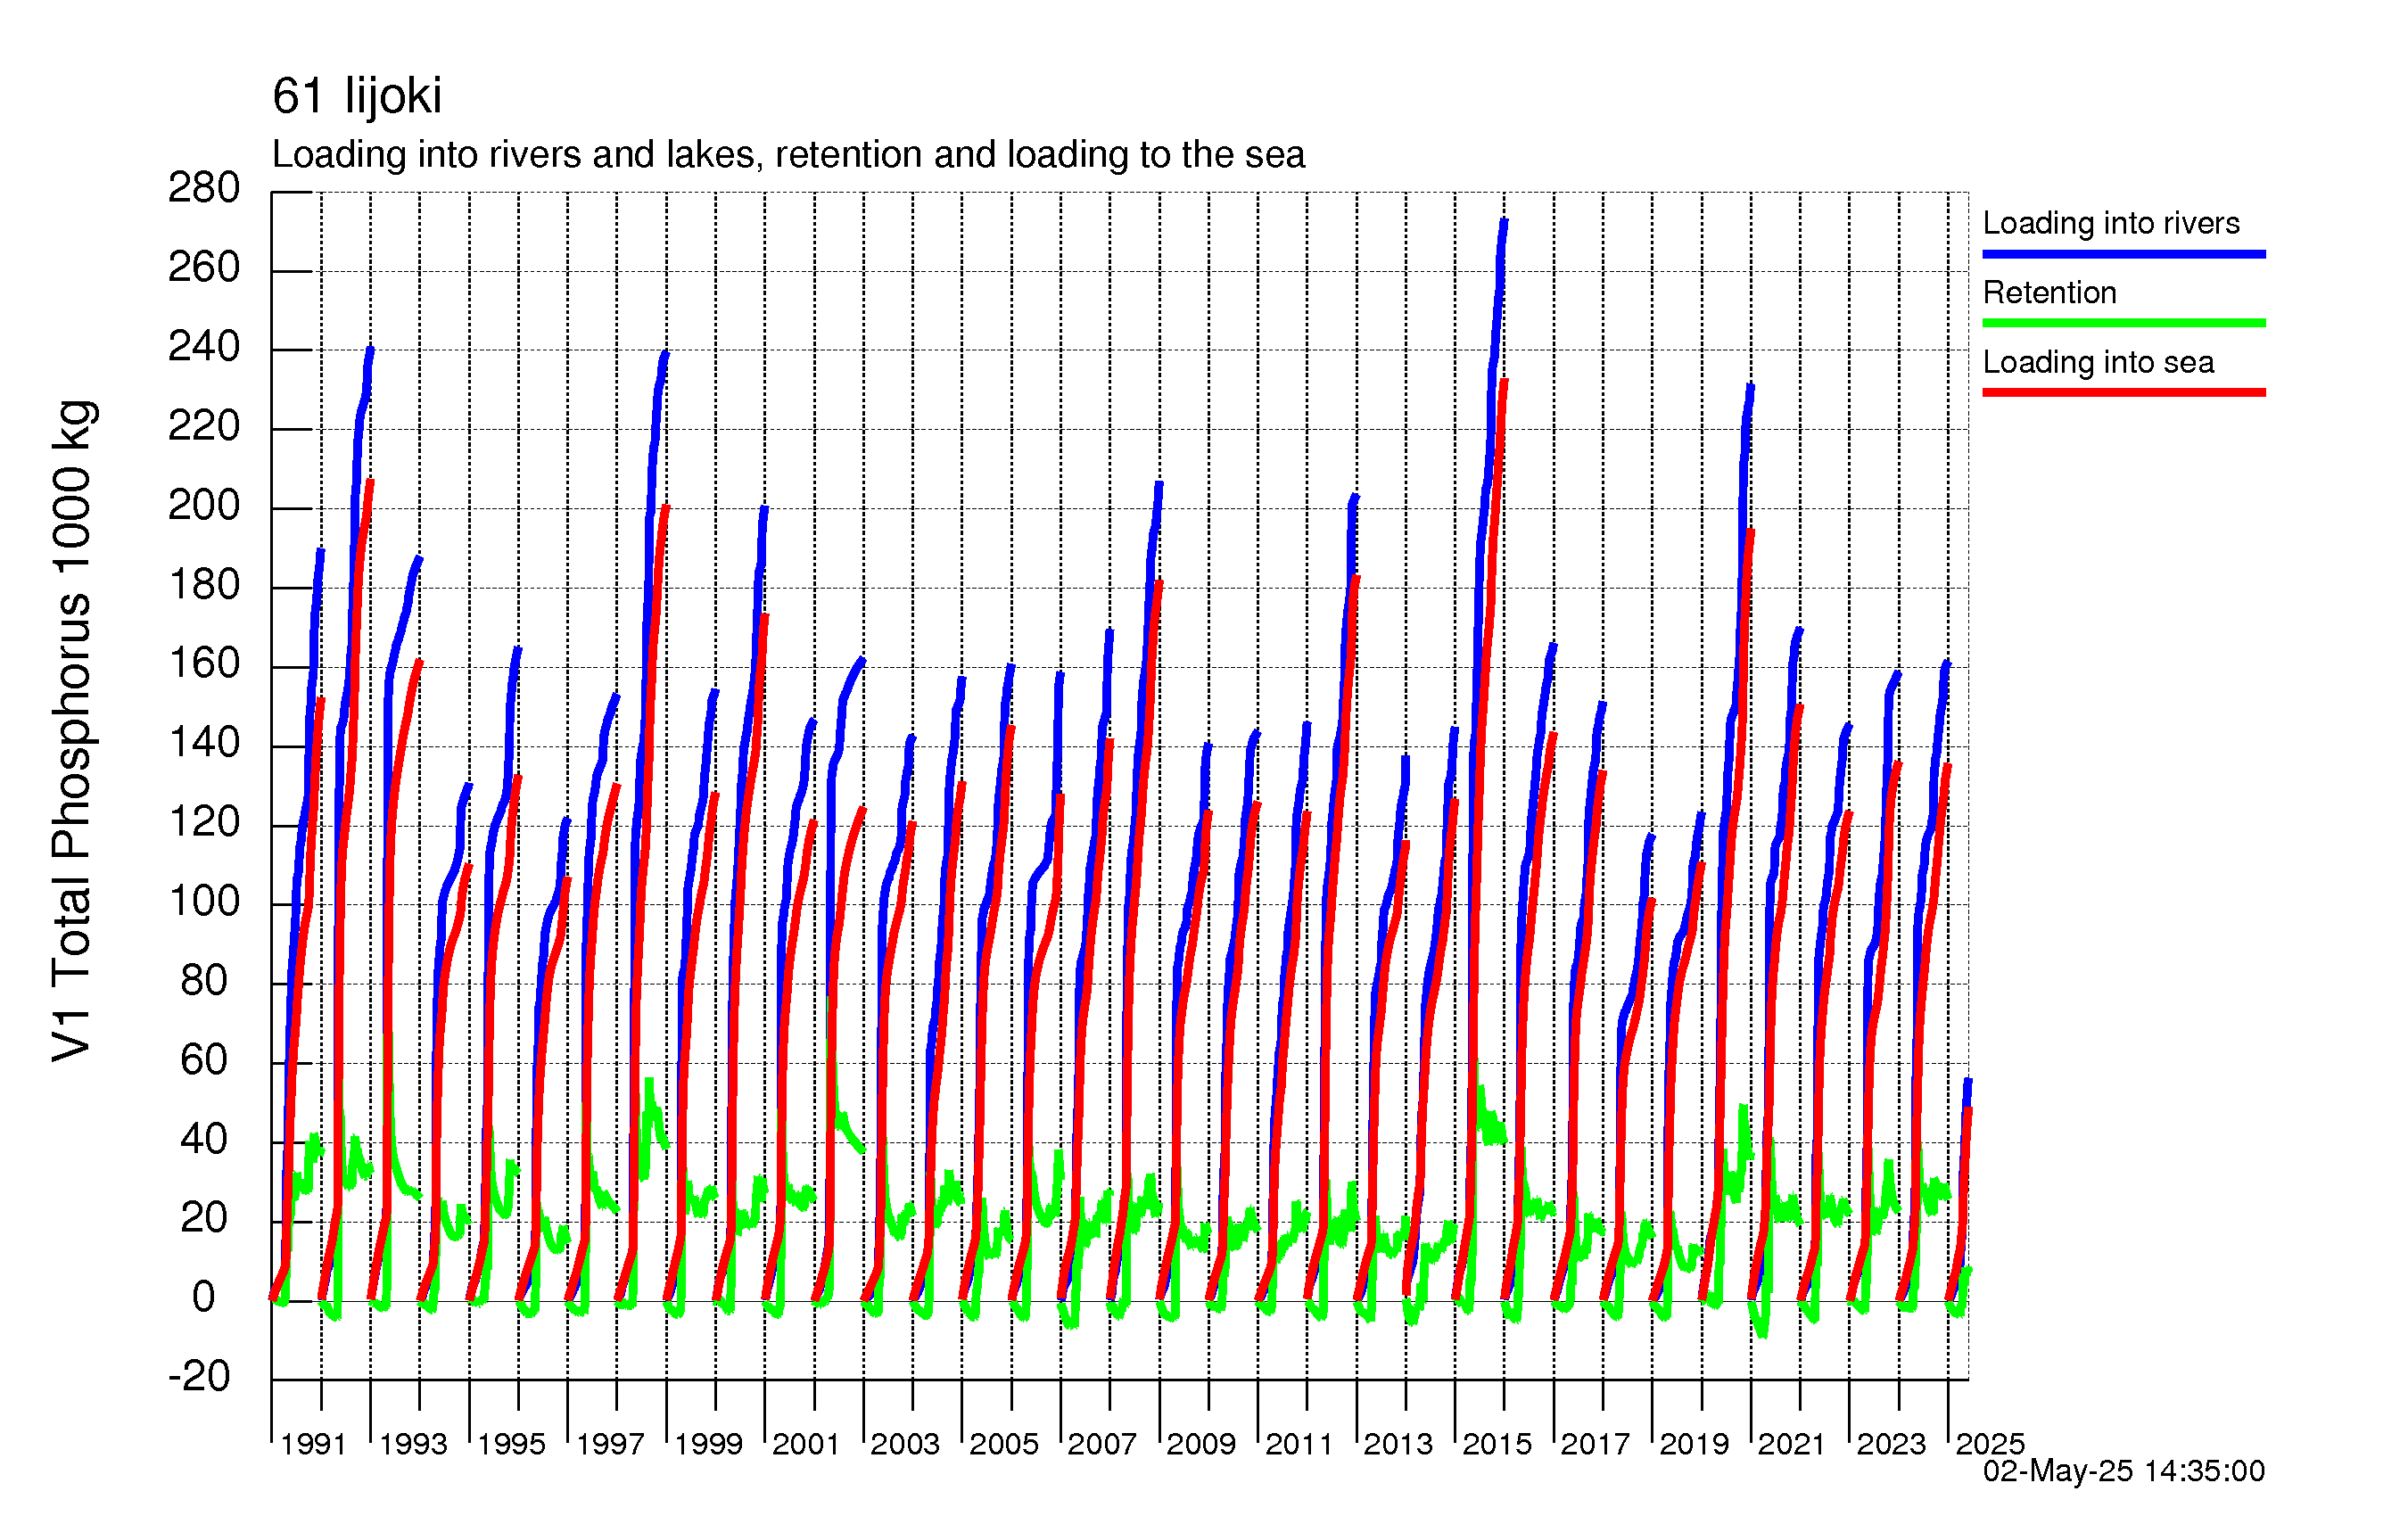
Task: Click the y-axis value 200
Action: [x=204, y=505]
